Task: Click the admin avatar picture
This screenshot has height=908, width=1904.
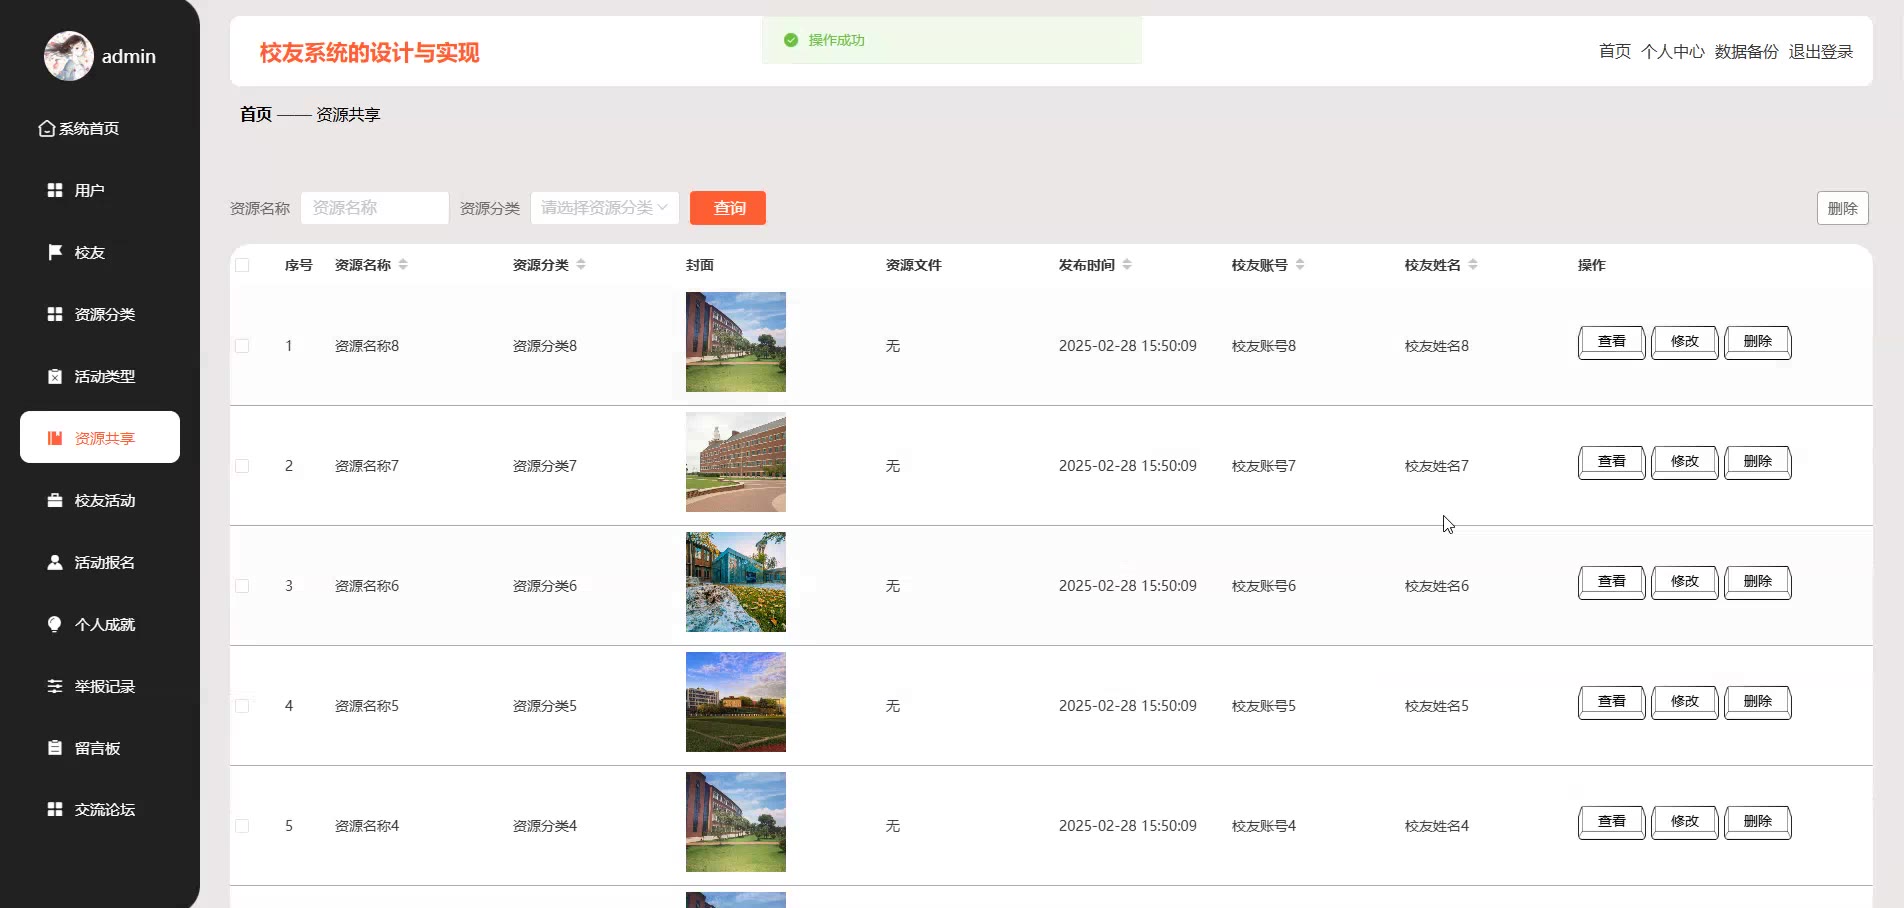Action: (68, 56)
